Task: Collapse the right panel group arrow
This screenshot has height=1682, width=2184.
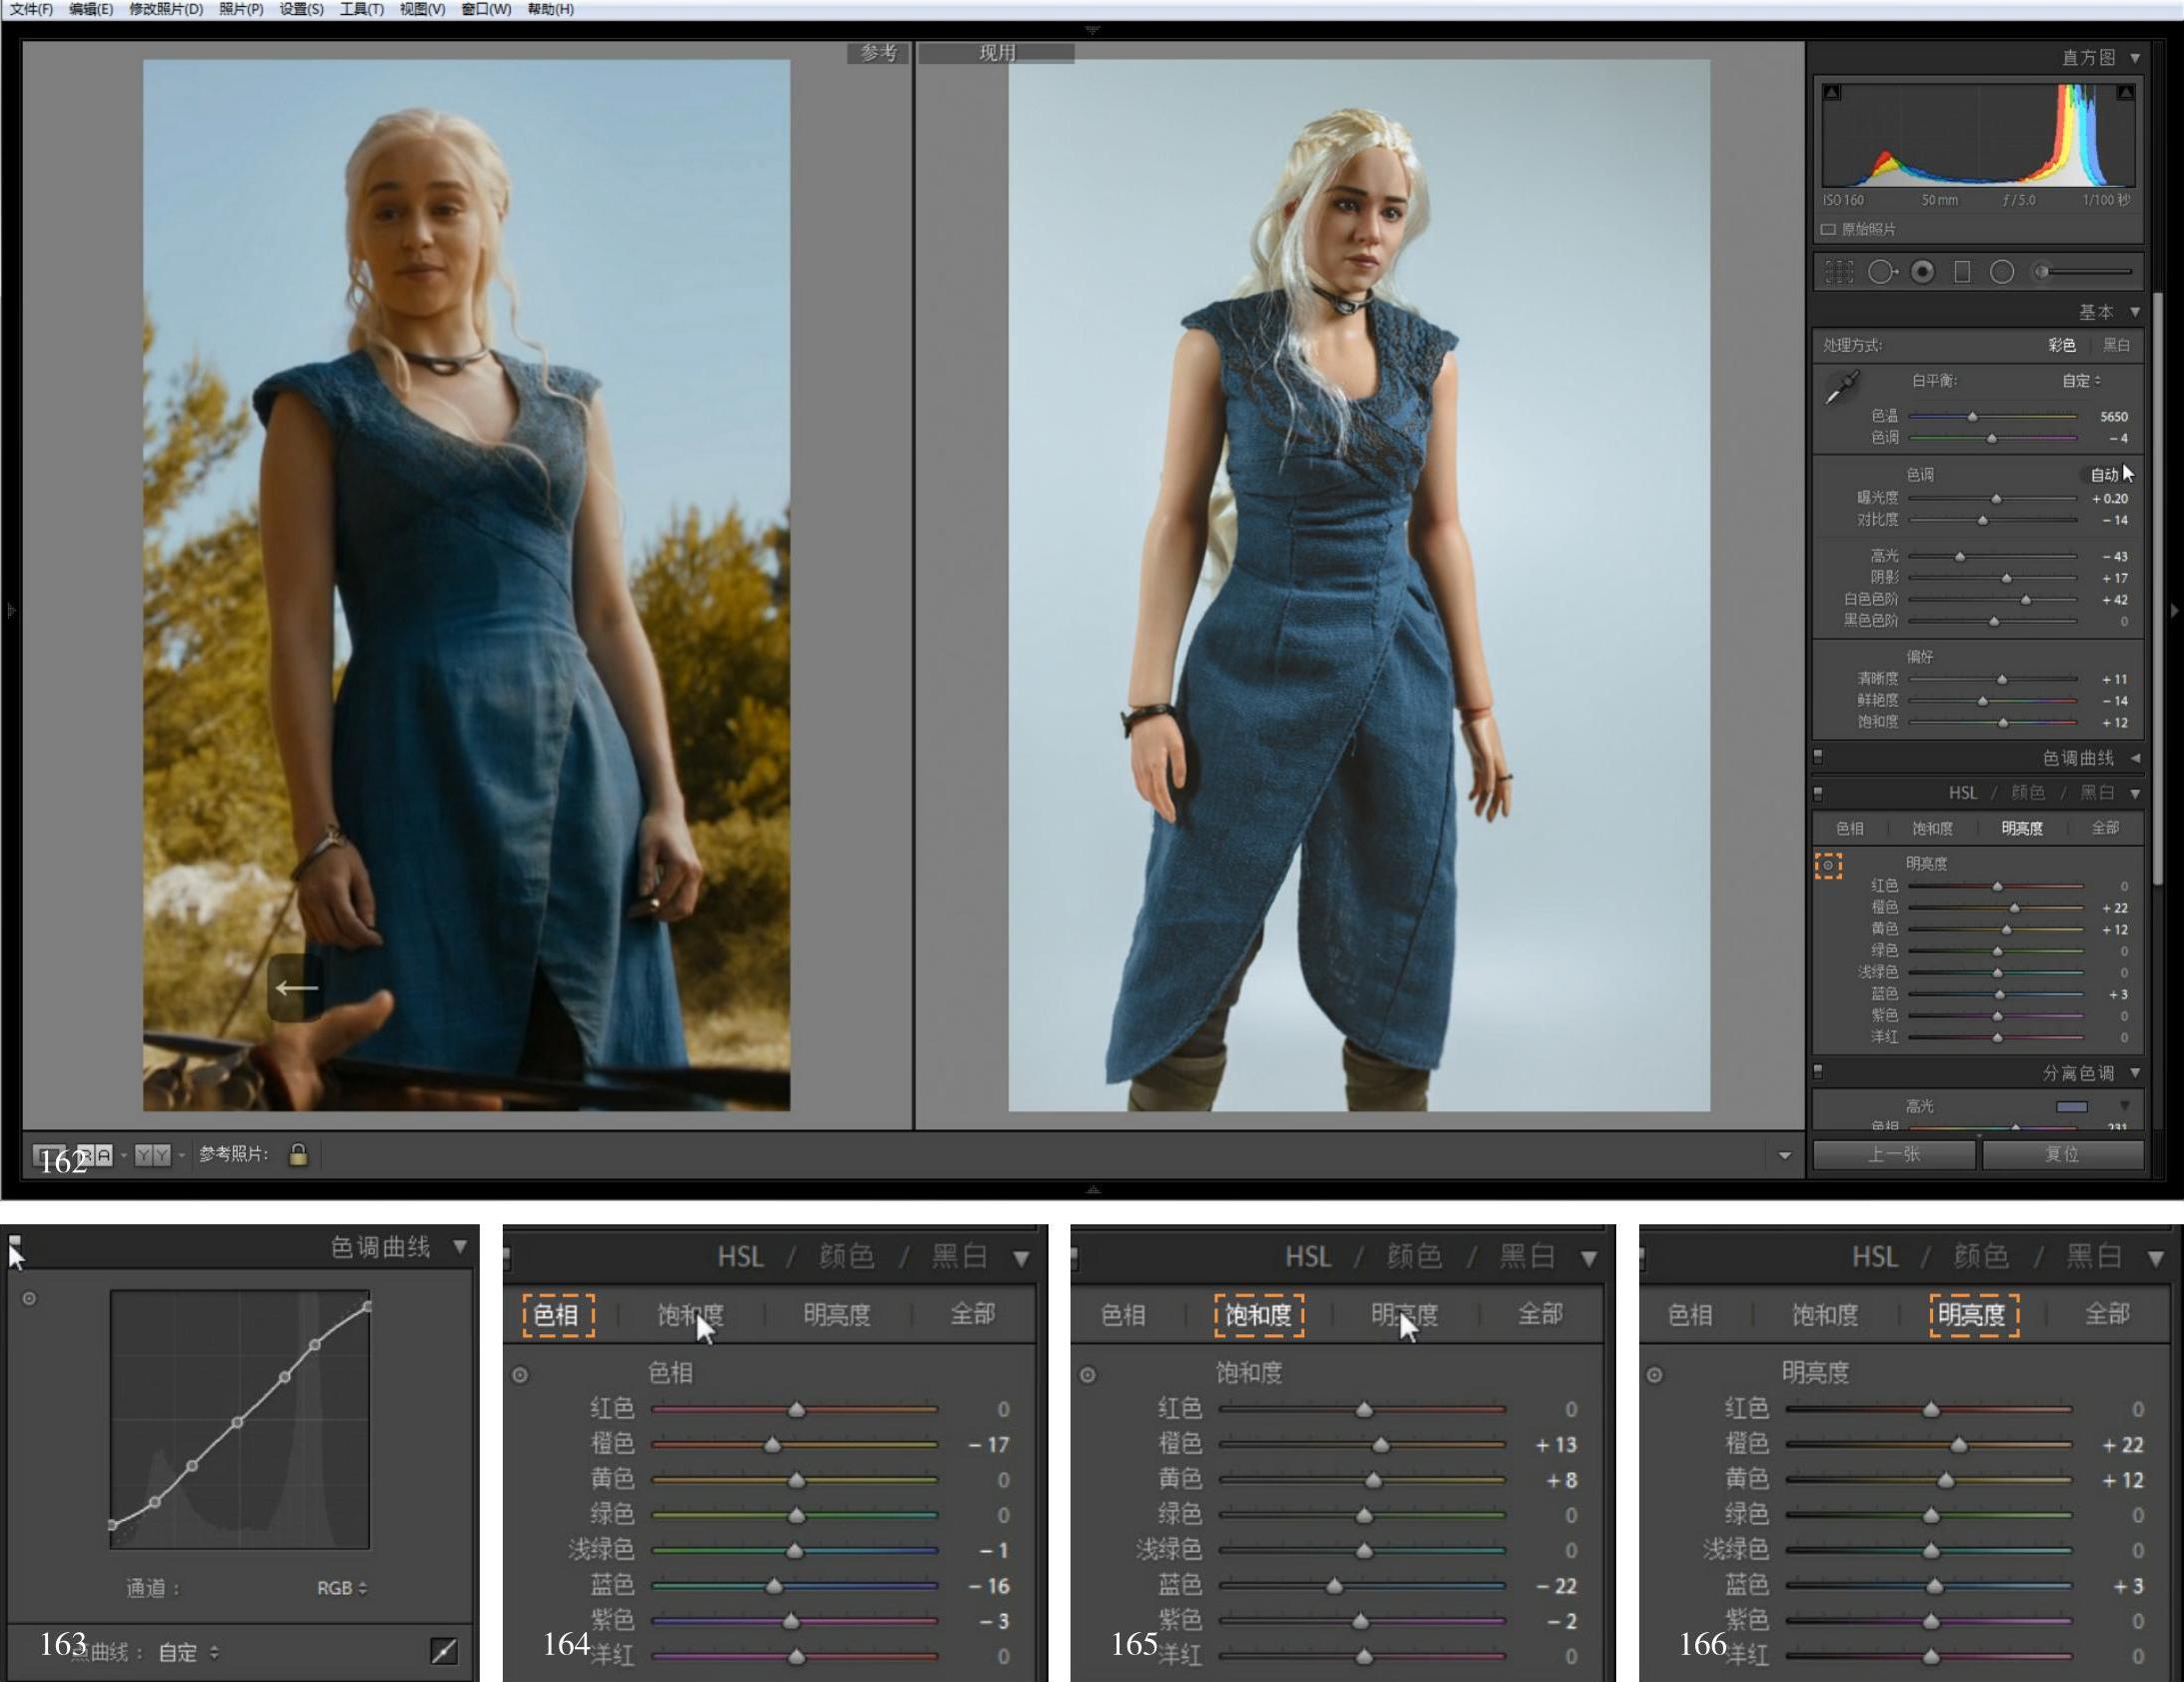Action: 2174,610
